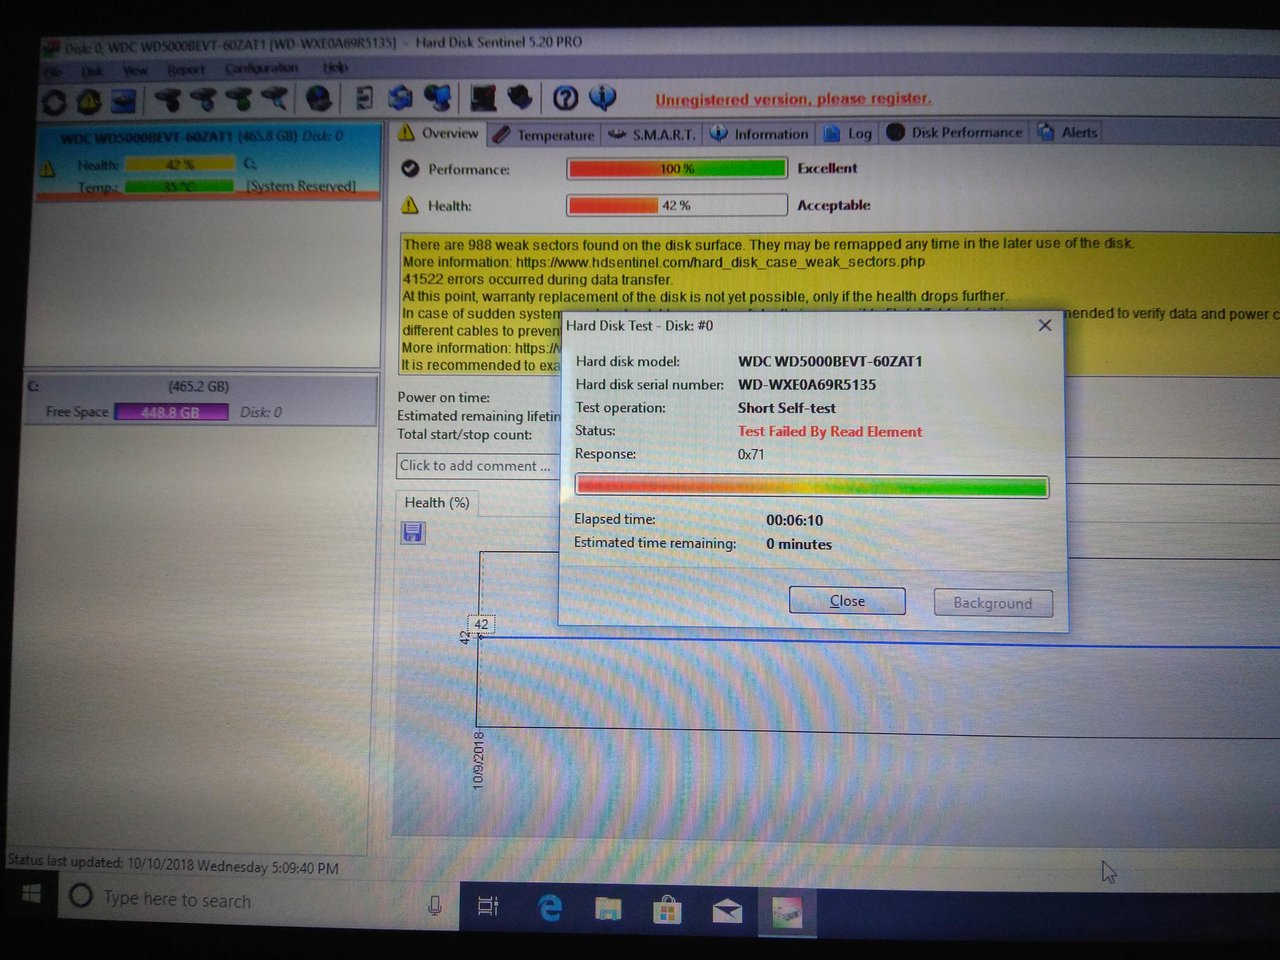
Task: Switch to the Alerts tab
Action: (1068, 132)
